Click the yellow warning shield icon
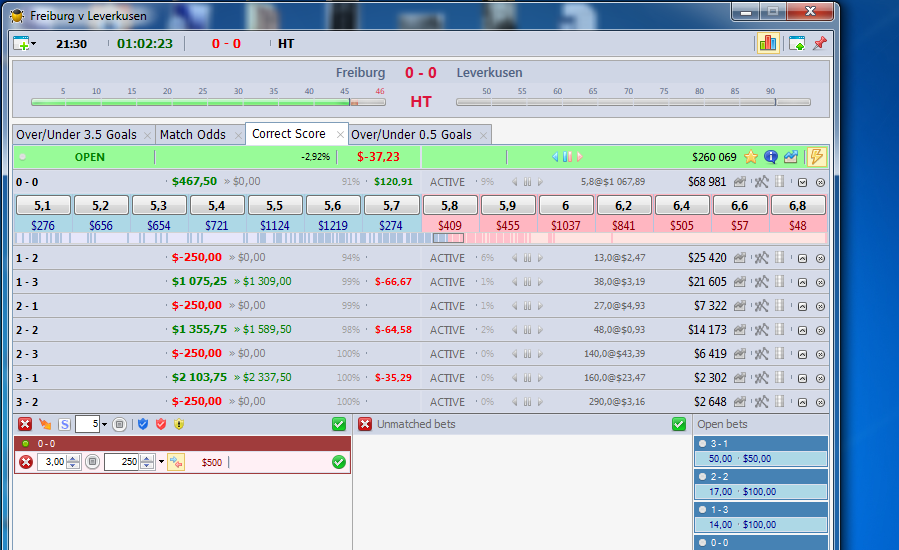The height and width of the screenshot is (550, 899). tap(179, 424)
